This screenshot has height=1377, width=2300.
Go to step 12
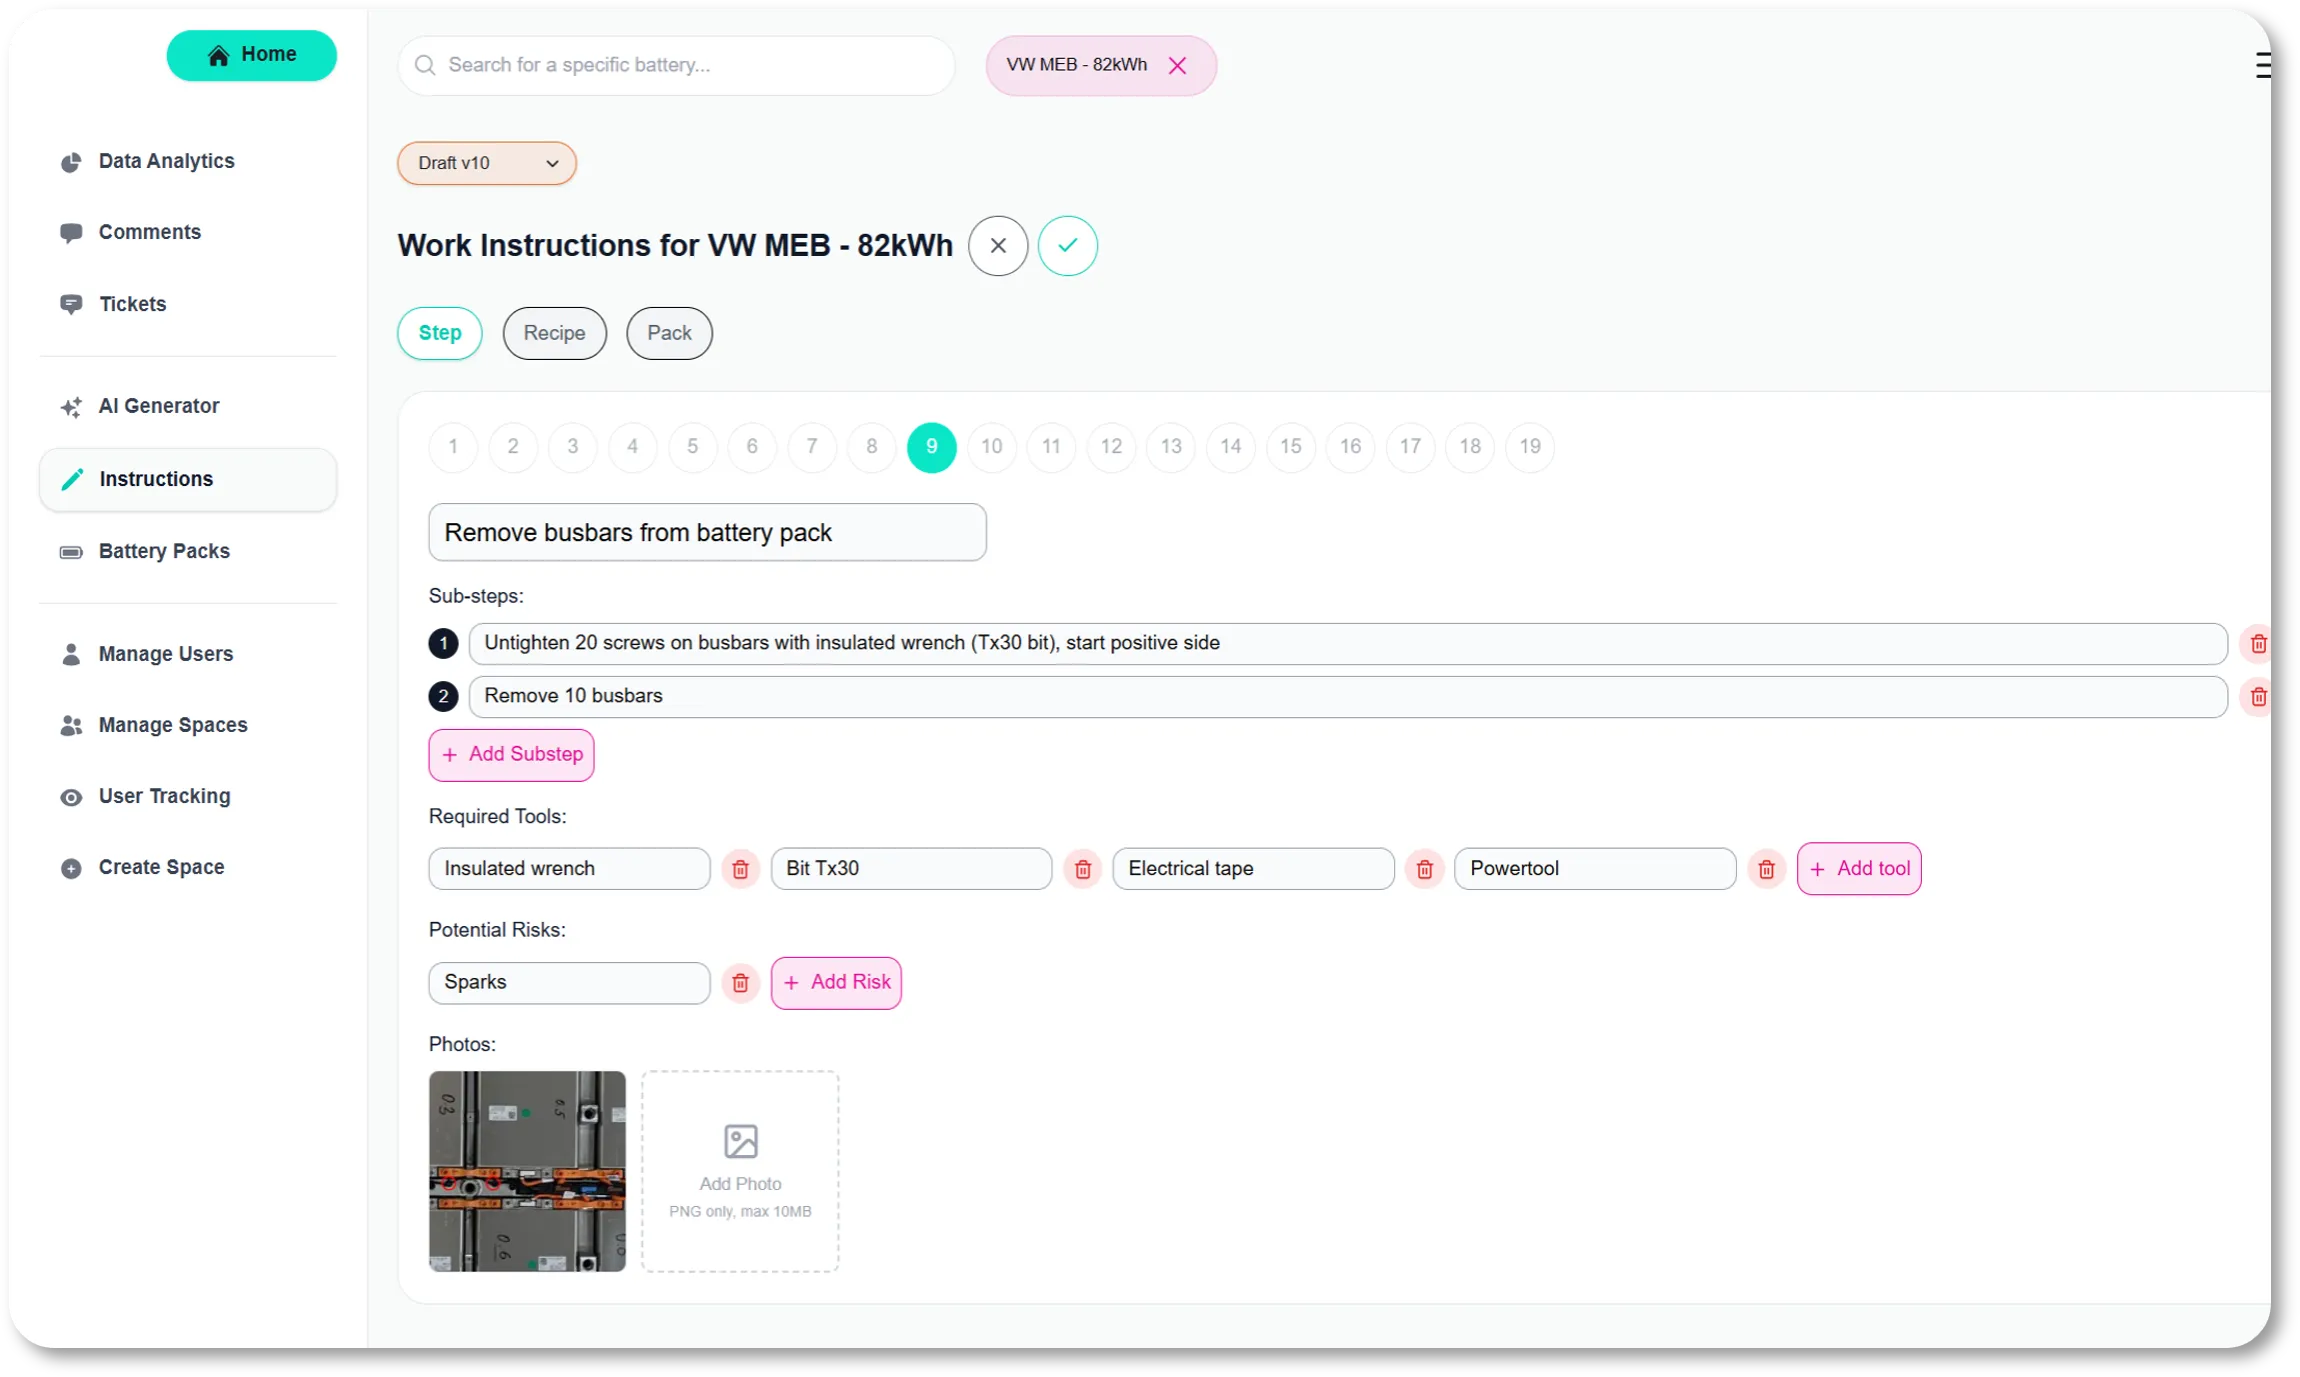(x=1111, y=447)
